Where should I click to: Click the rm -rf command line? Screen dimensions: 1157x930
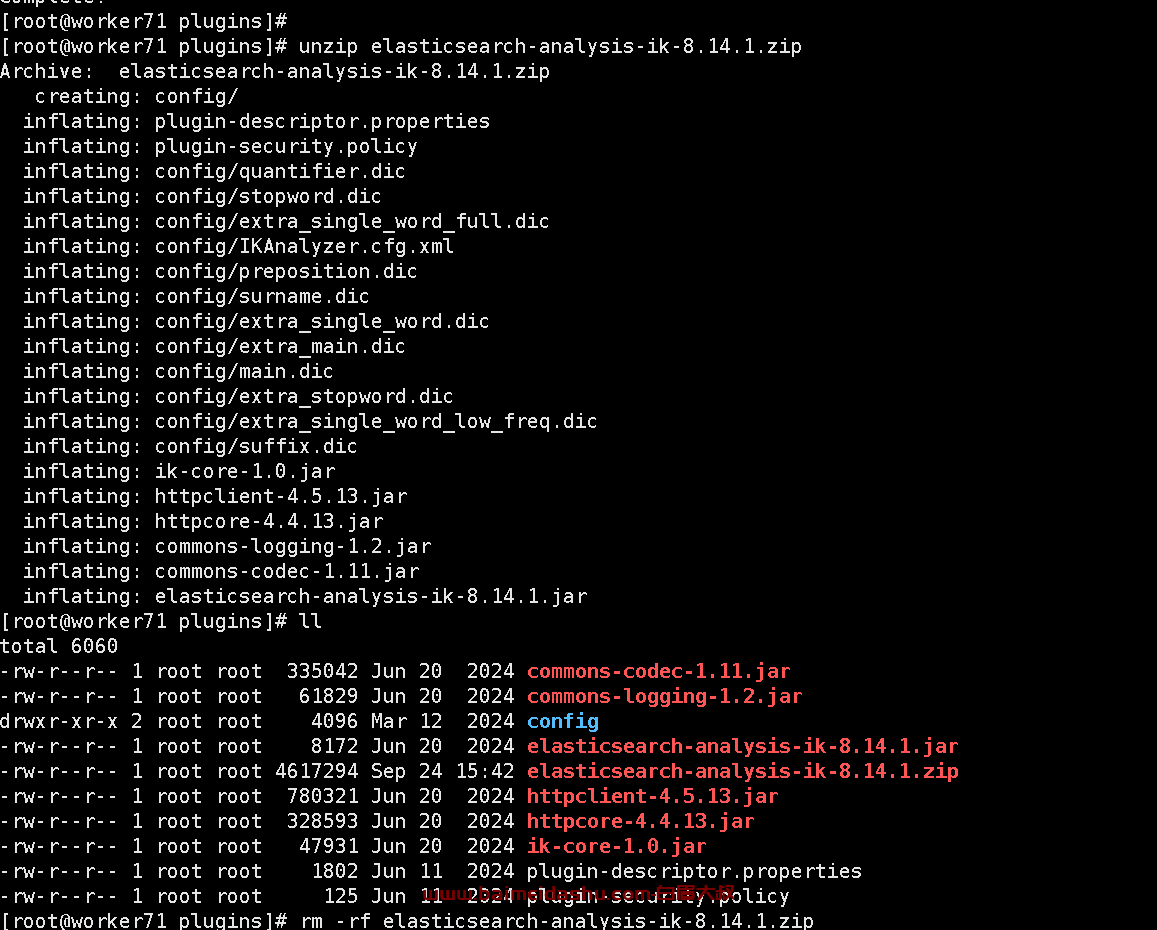coord(557,920)
